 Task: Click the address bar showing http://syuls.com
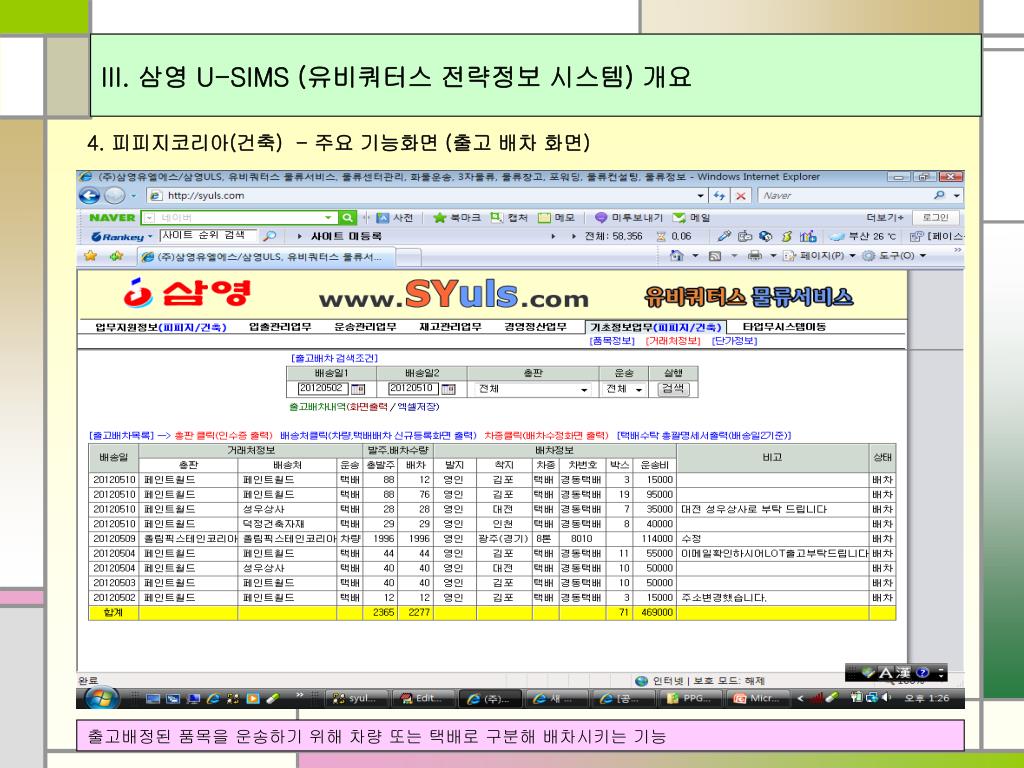pos(419,195)
